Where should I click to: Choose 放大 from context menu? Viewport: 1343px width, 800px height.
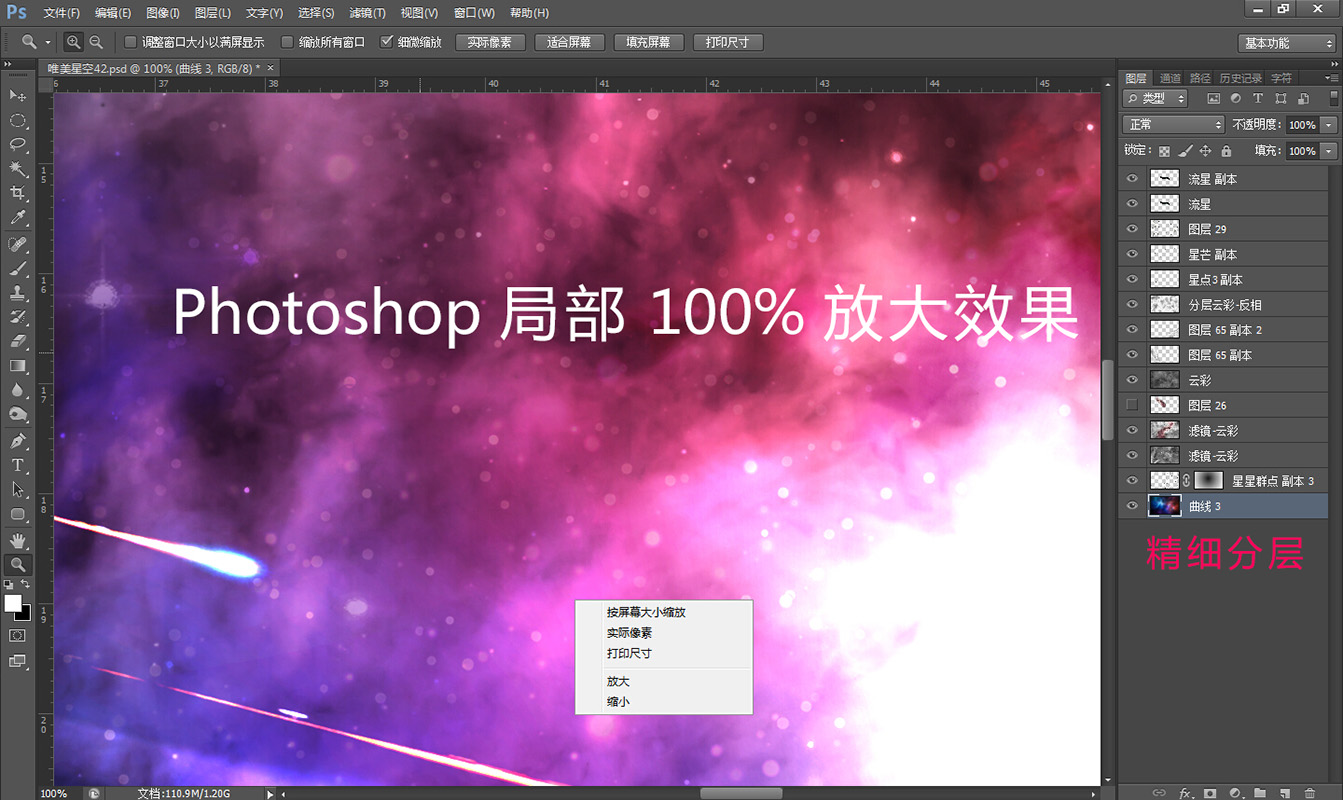tap(618, 681)
